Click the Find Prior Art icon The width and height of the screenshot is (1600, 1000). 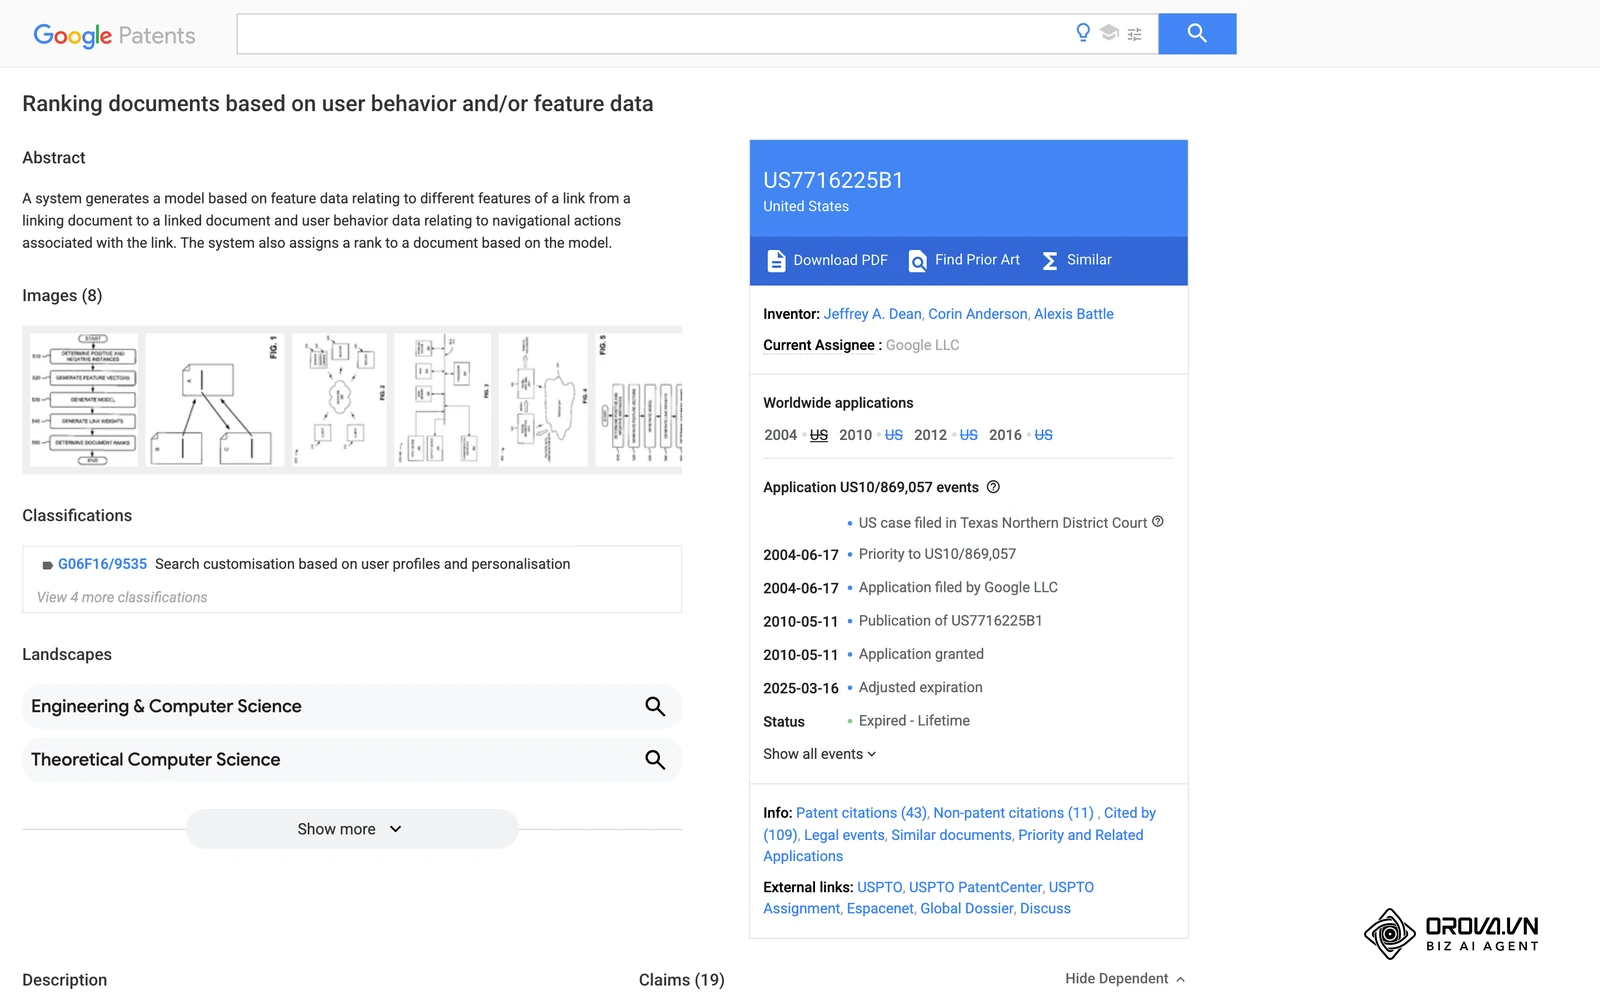pyautogui.click(x=917, y=261)
